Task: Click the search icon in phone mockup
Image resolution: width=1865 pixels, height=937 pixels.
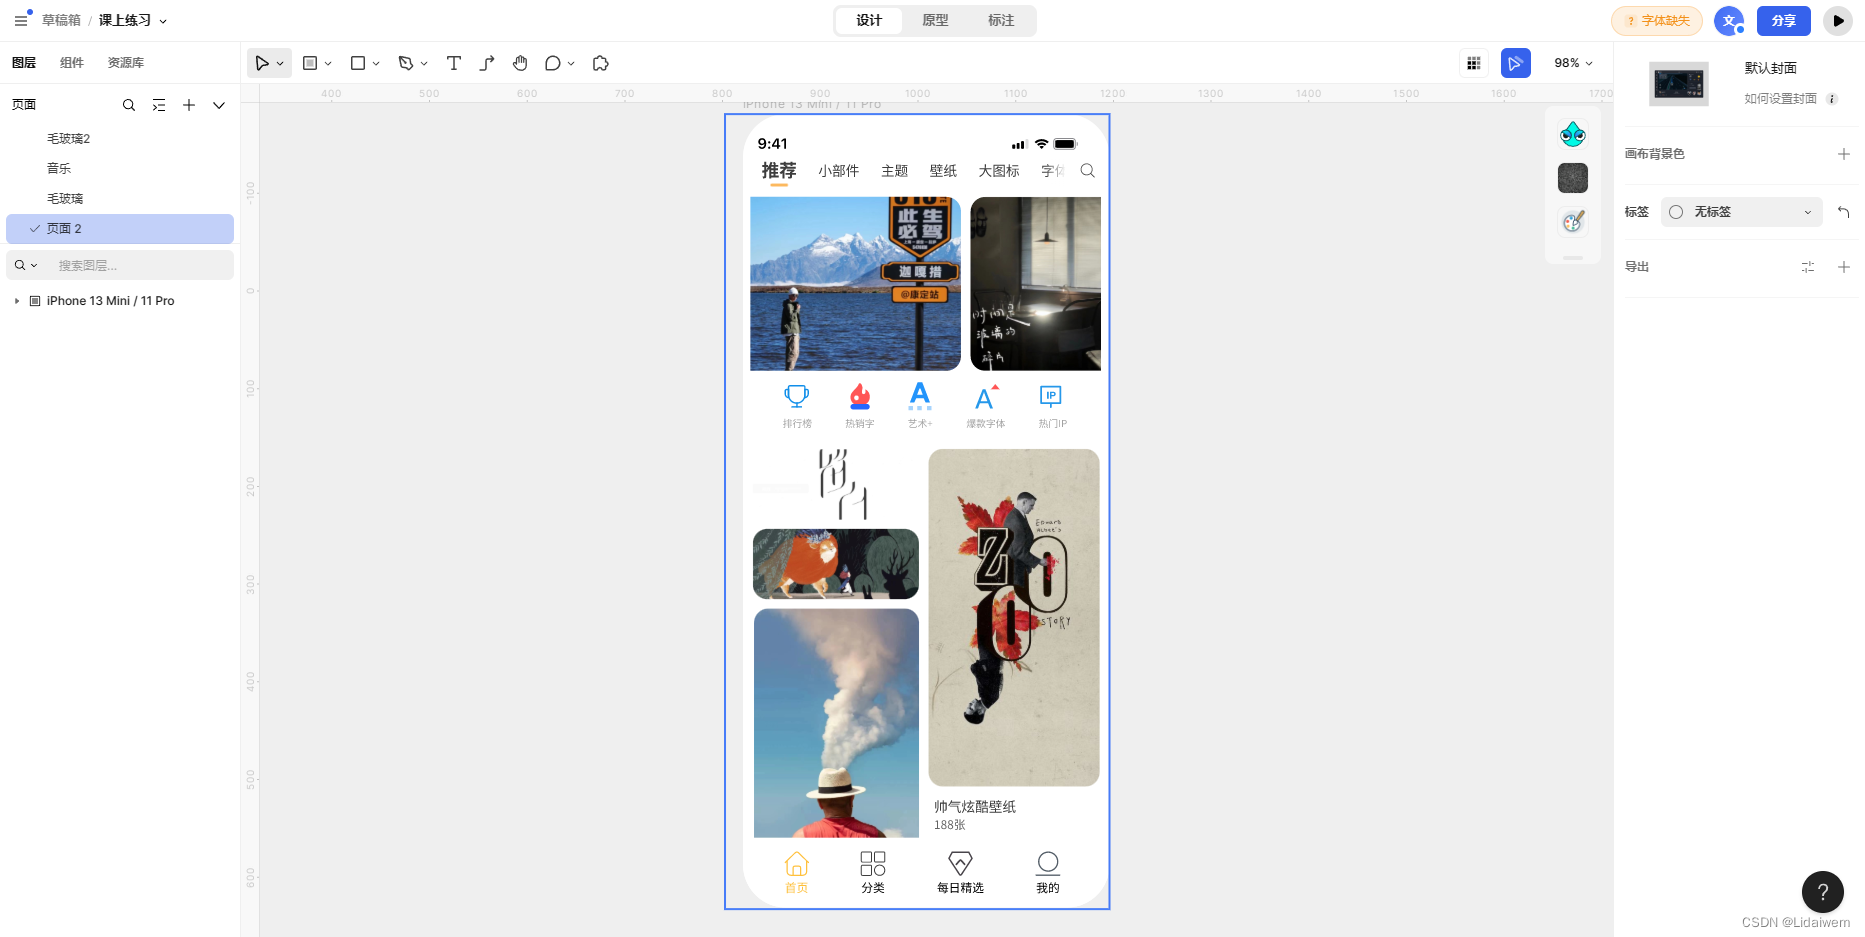Action: pos(1088,171)
